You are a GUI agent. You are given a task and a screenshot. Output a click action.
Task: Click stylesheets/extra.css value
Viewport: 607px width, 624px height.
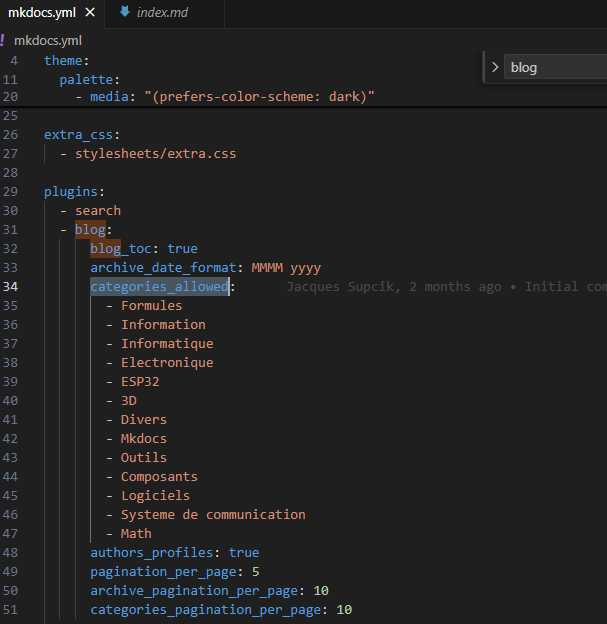pos(156,154)
